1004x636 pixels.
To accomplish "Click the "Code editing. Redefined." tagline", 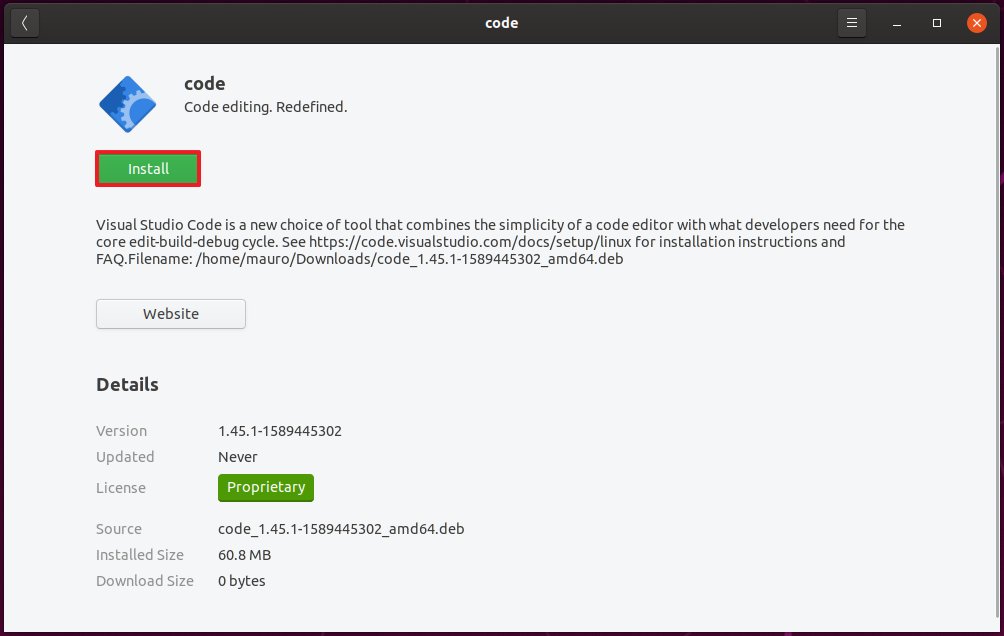I will (x=266, y=107).
